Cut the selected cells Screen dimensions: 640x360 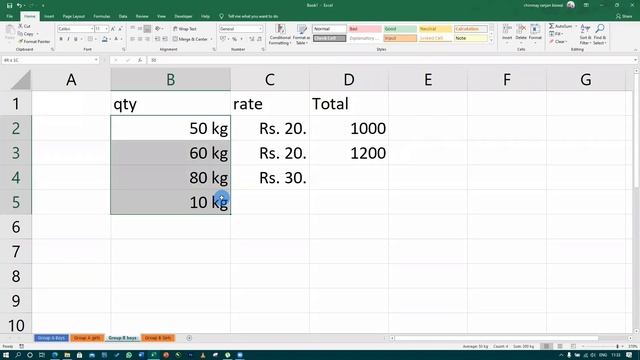(x=24, y=26)
